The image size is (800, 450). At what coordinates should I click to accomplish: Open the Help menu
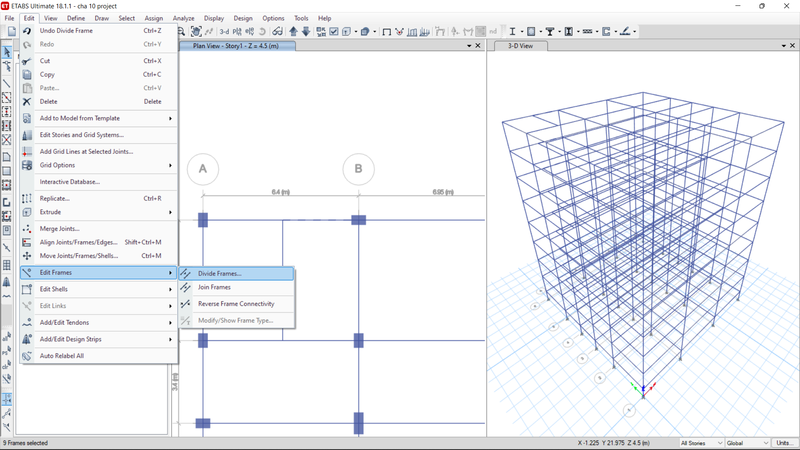click(324, 18)
